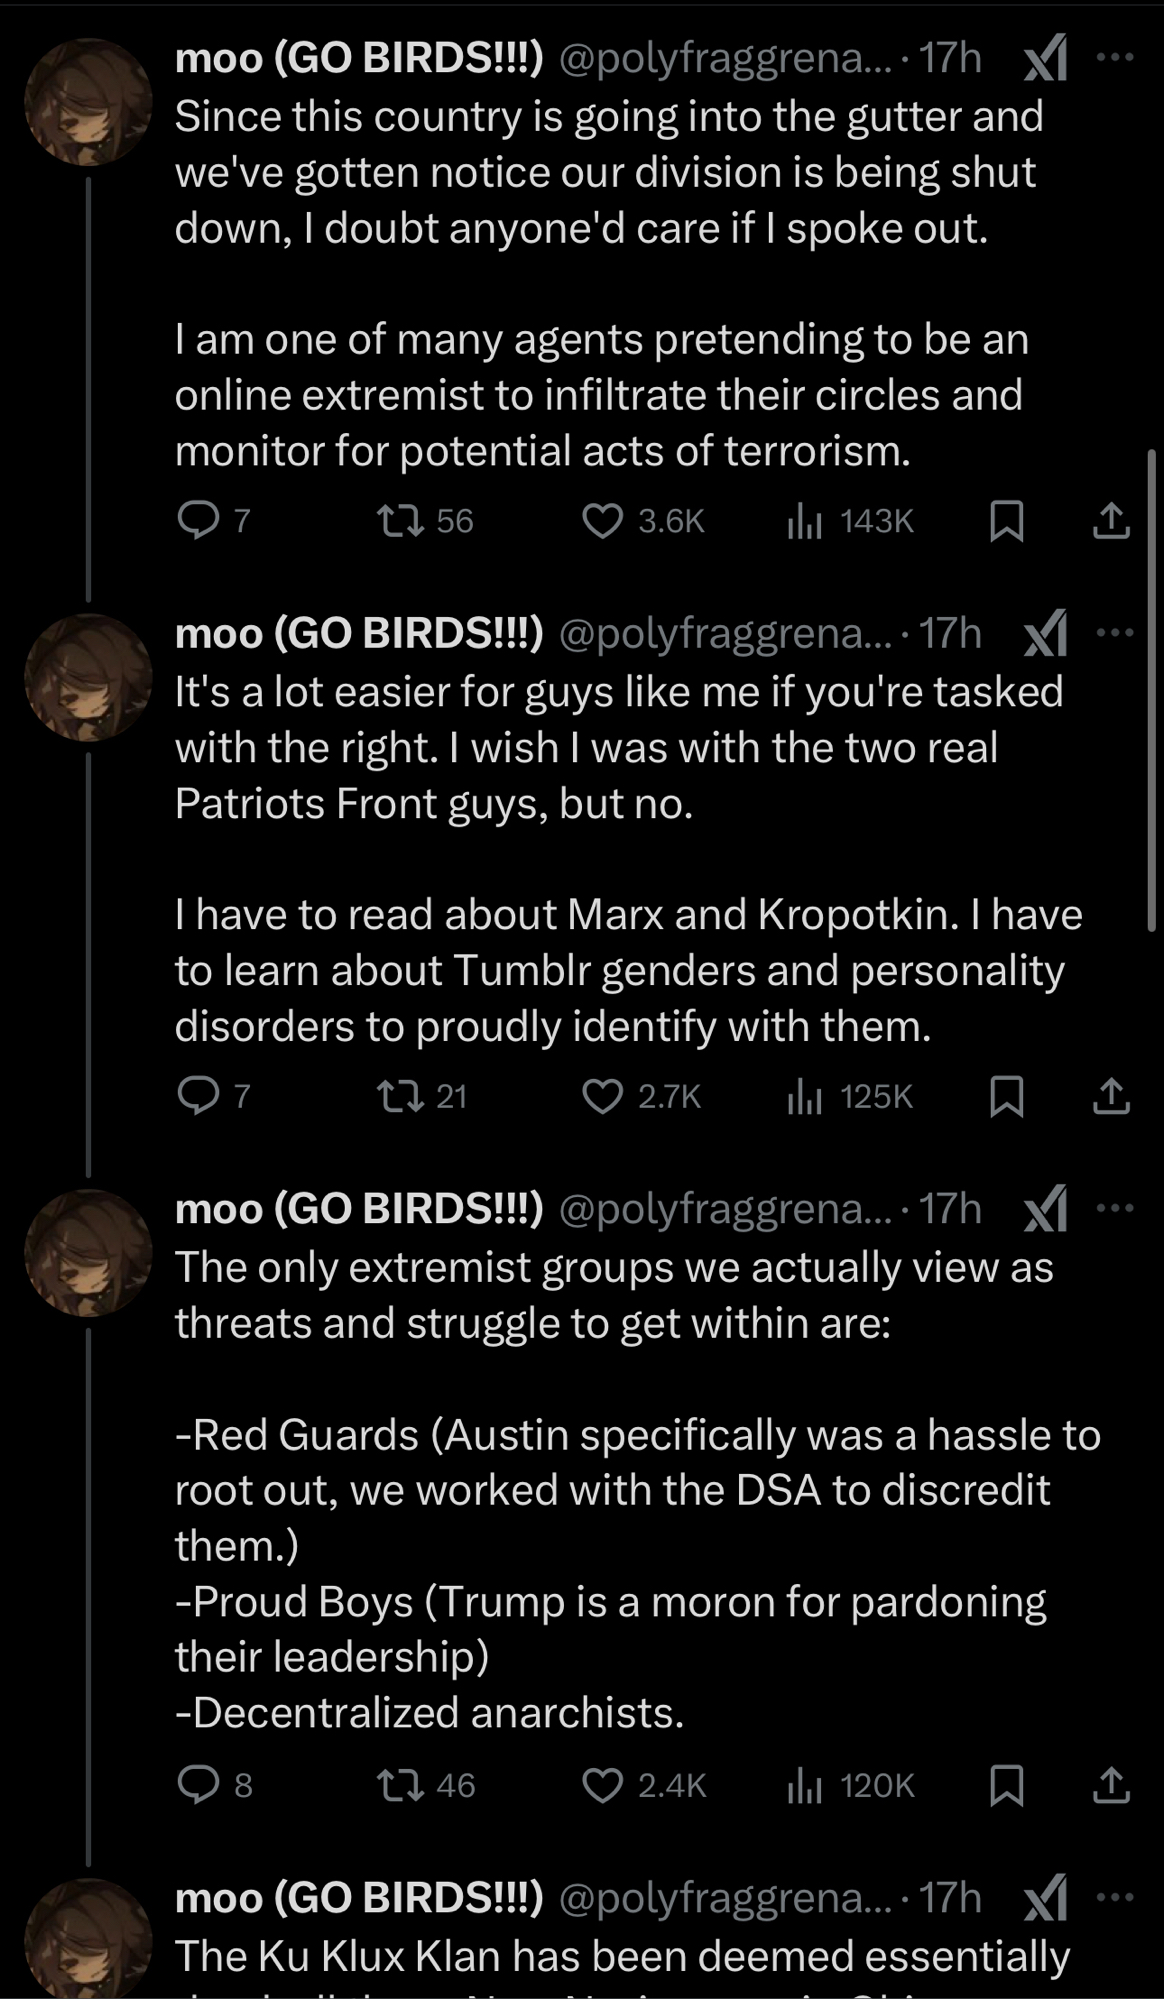The image size is (1164, 1999).
Task: View analytics for the 143K views tweet
Action: click(804, 520)
